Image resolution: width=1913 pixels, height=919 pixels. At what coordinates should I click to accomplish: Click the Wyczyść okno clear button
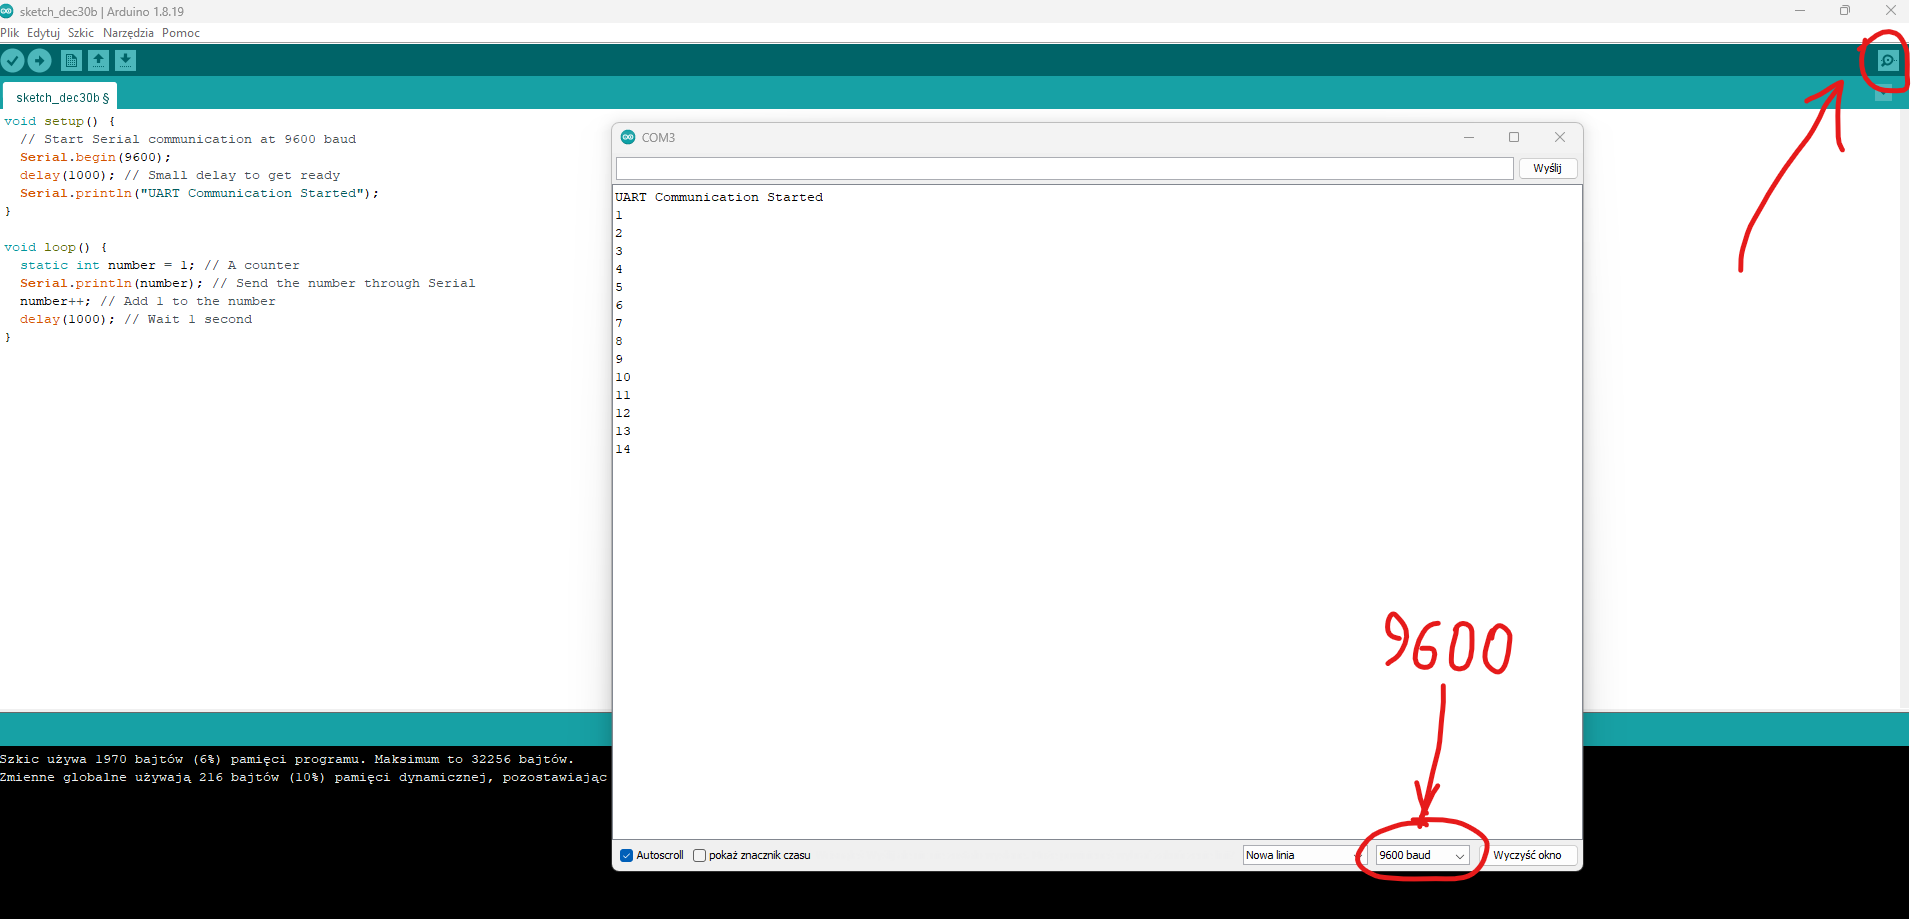coord(1527,855)
